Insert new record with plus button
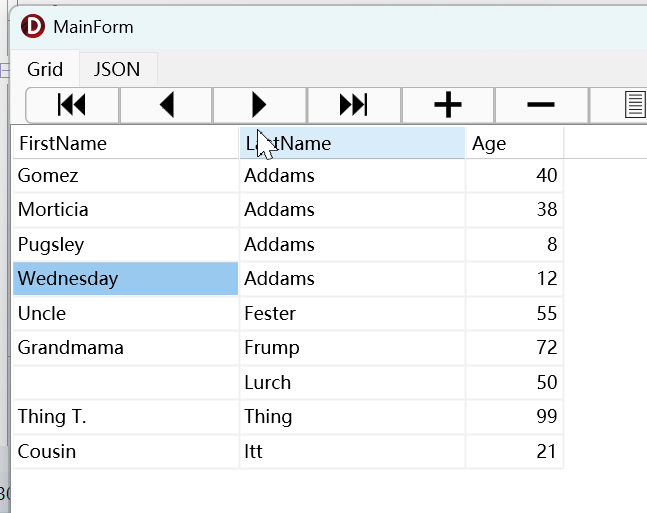Screen dimensions: 647x513 [x=447, y=104]
